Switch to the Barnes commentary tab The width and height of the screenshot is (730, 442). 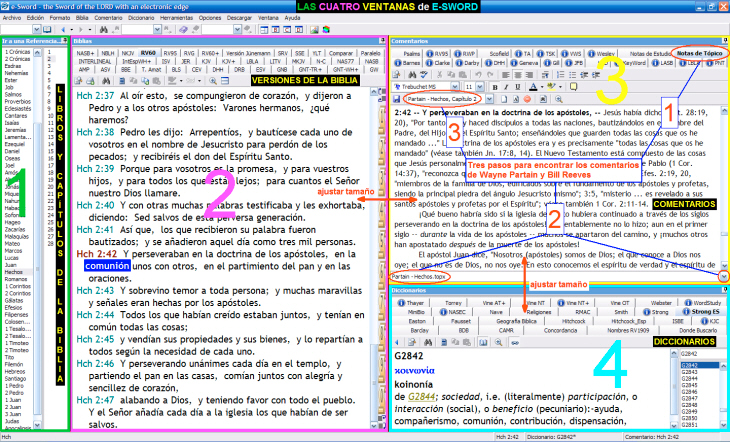pos(407,63)
